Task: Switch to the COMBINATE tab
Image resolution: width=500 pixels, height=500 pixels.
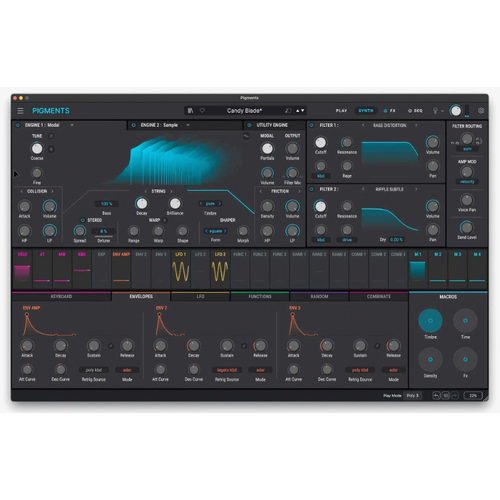Action: tap(379, 296)
